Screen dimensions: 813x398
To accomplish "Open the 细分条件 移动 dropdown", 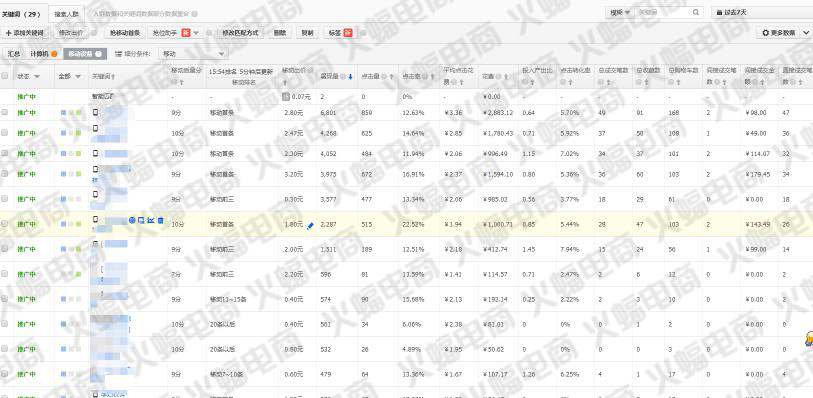I will coord(194,53).
